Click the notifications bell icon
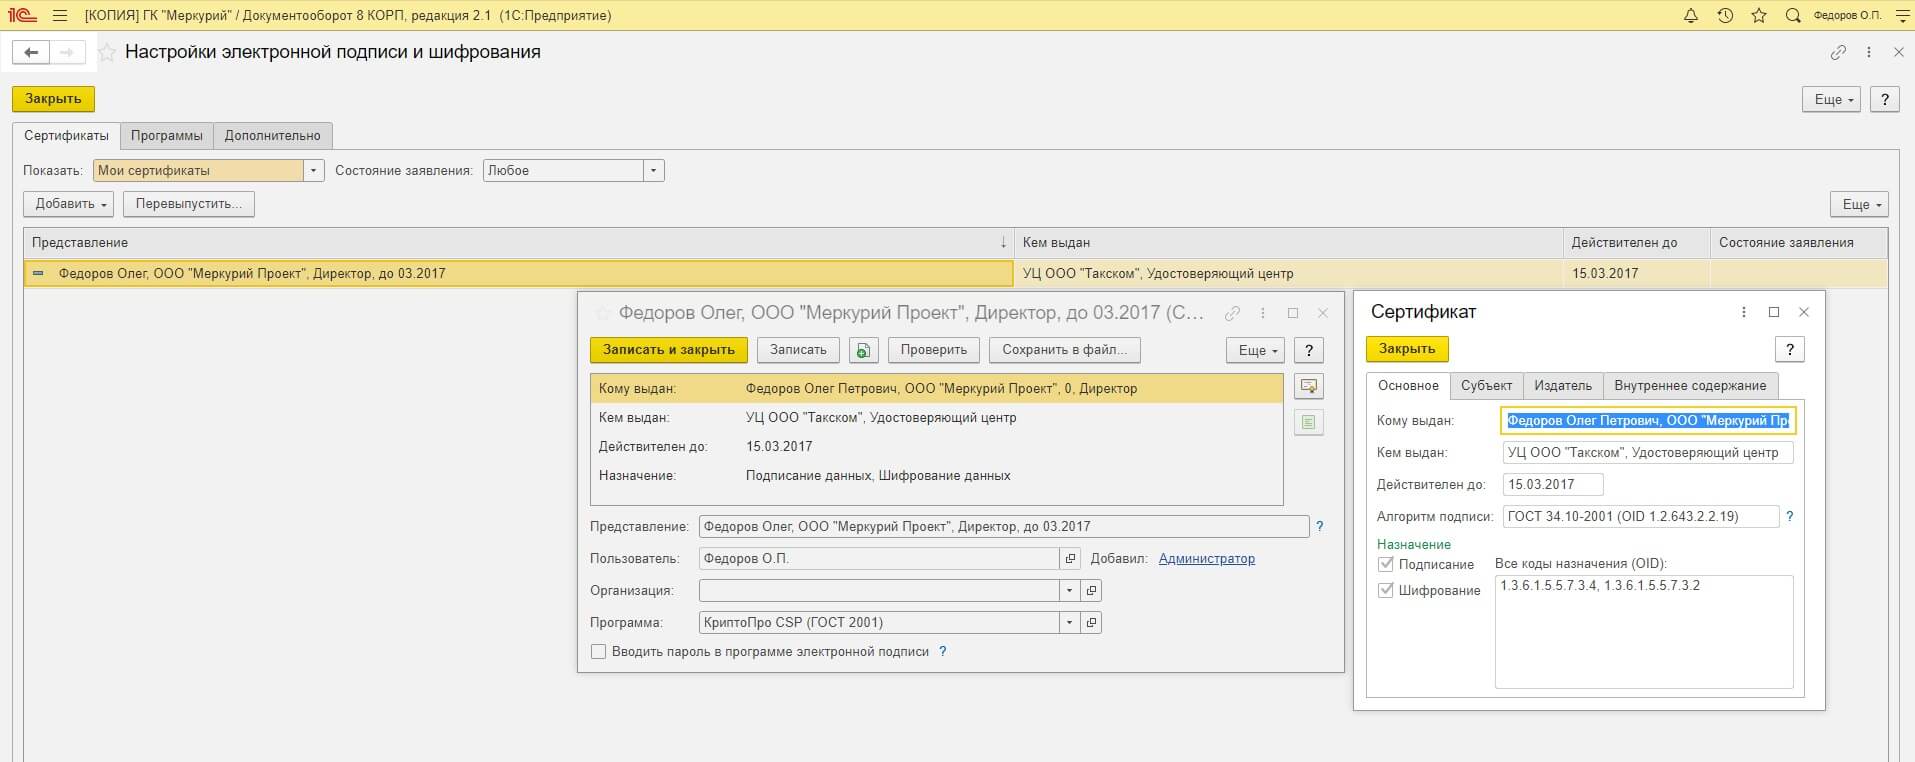Viewport: 1915px width, 762px height. click(x=1691, y=16)
